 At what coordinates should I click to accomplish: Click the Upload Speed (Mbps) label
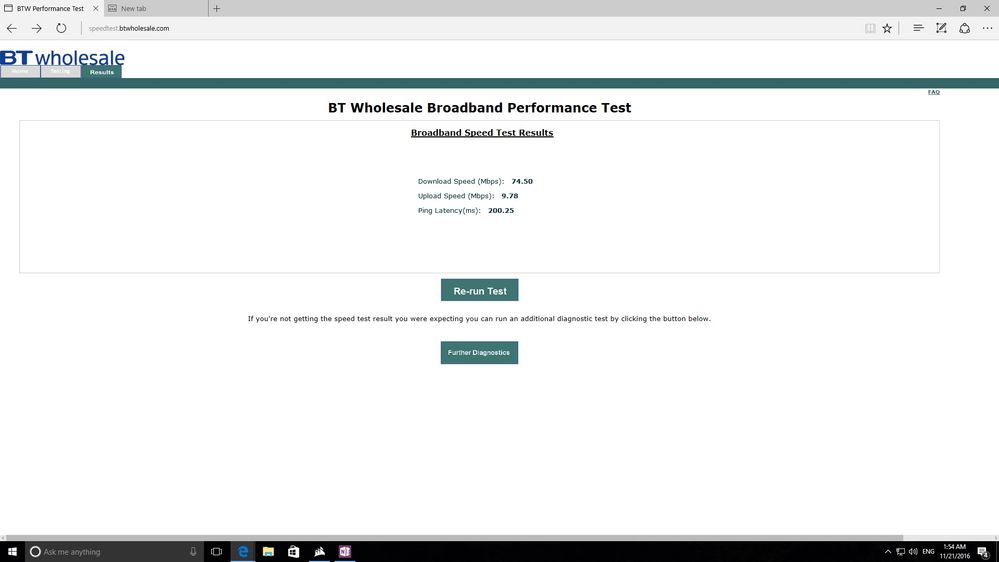[456, 196]
